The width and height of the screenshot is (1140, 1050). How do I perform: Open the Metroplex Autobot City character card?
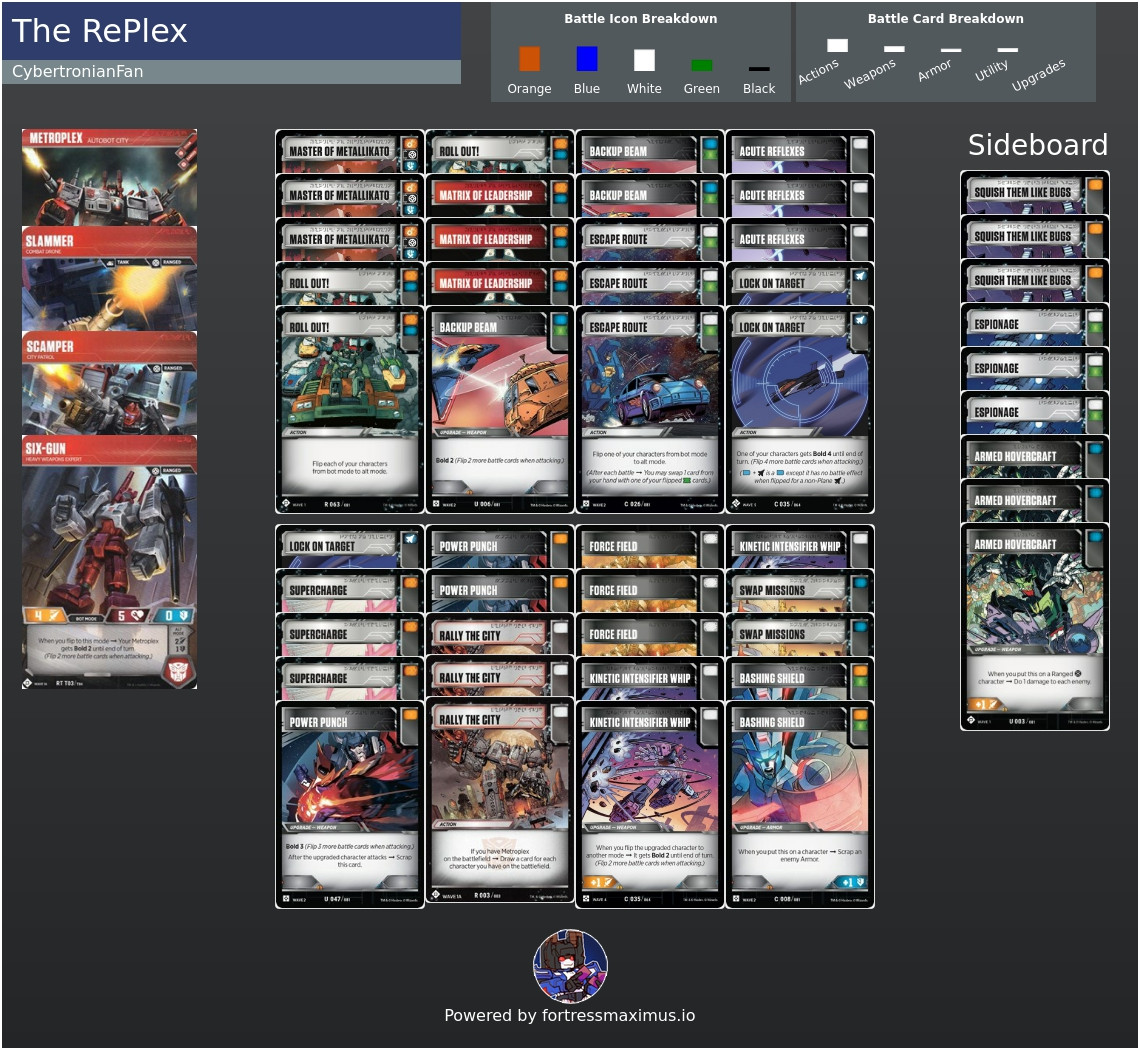pos(109,177)
